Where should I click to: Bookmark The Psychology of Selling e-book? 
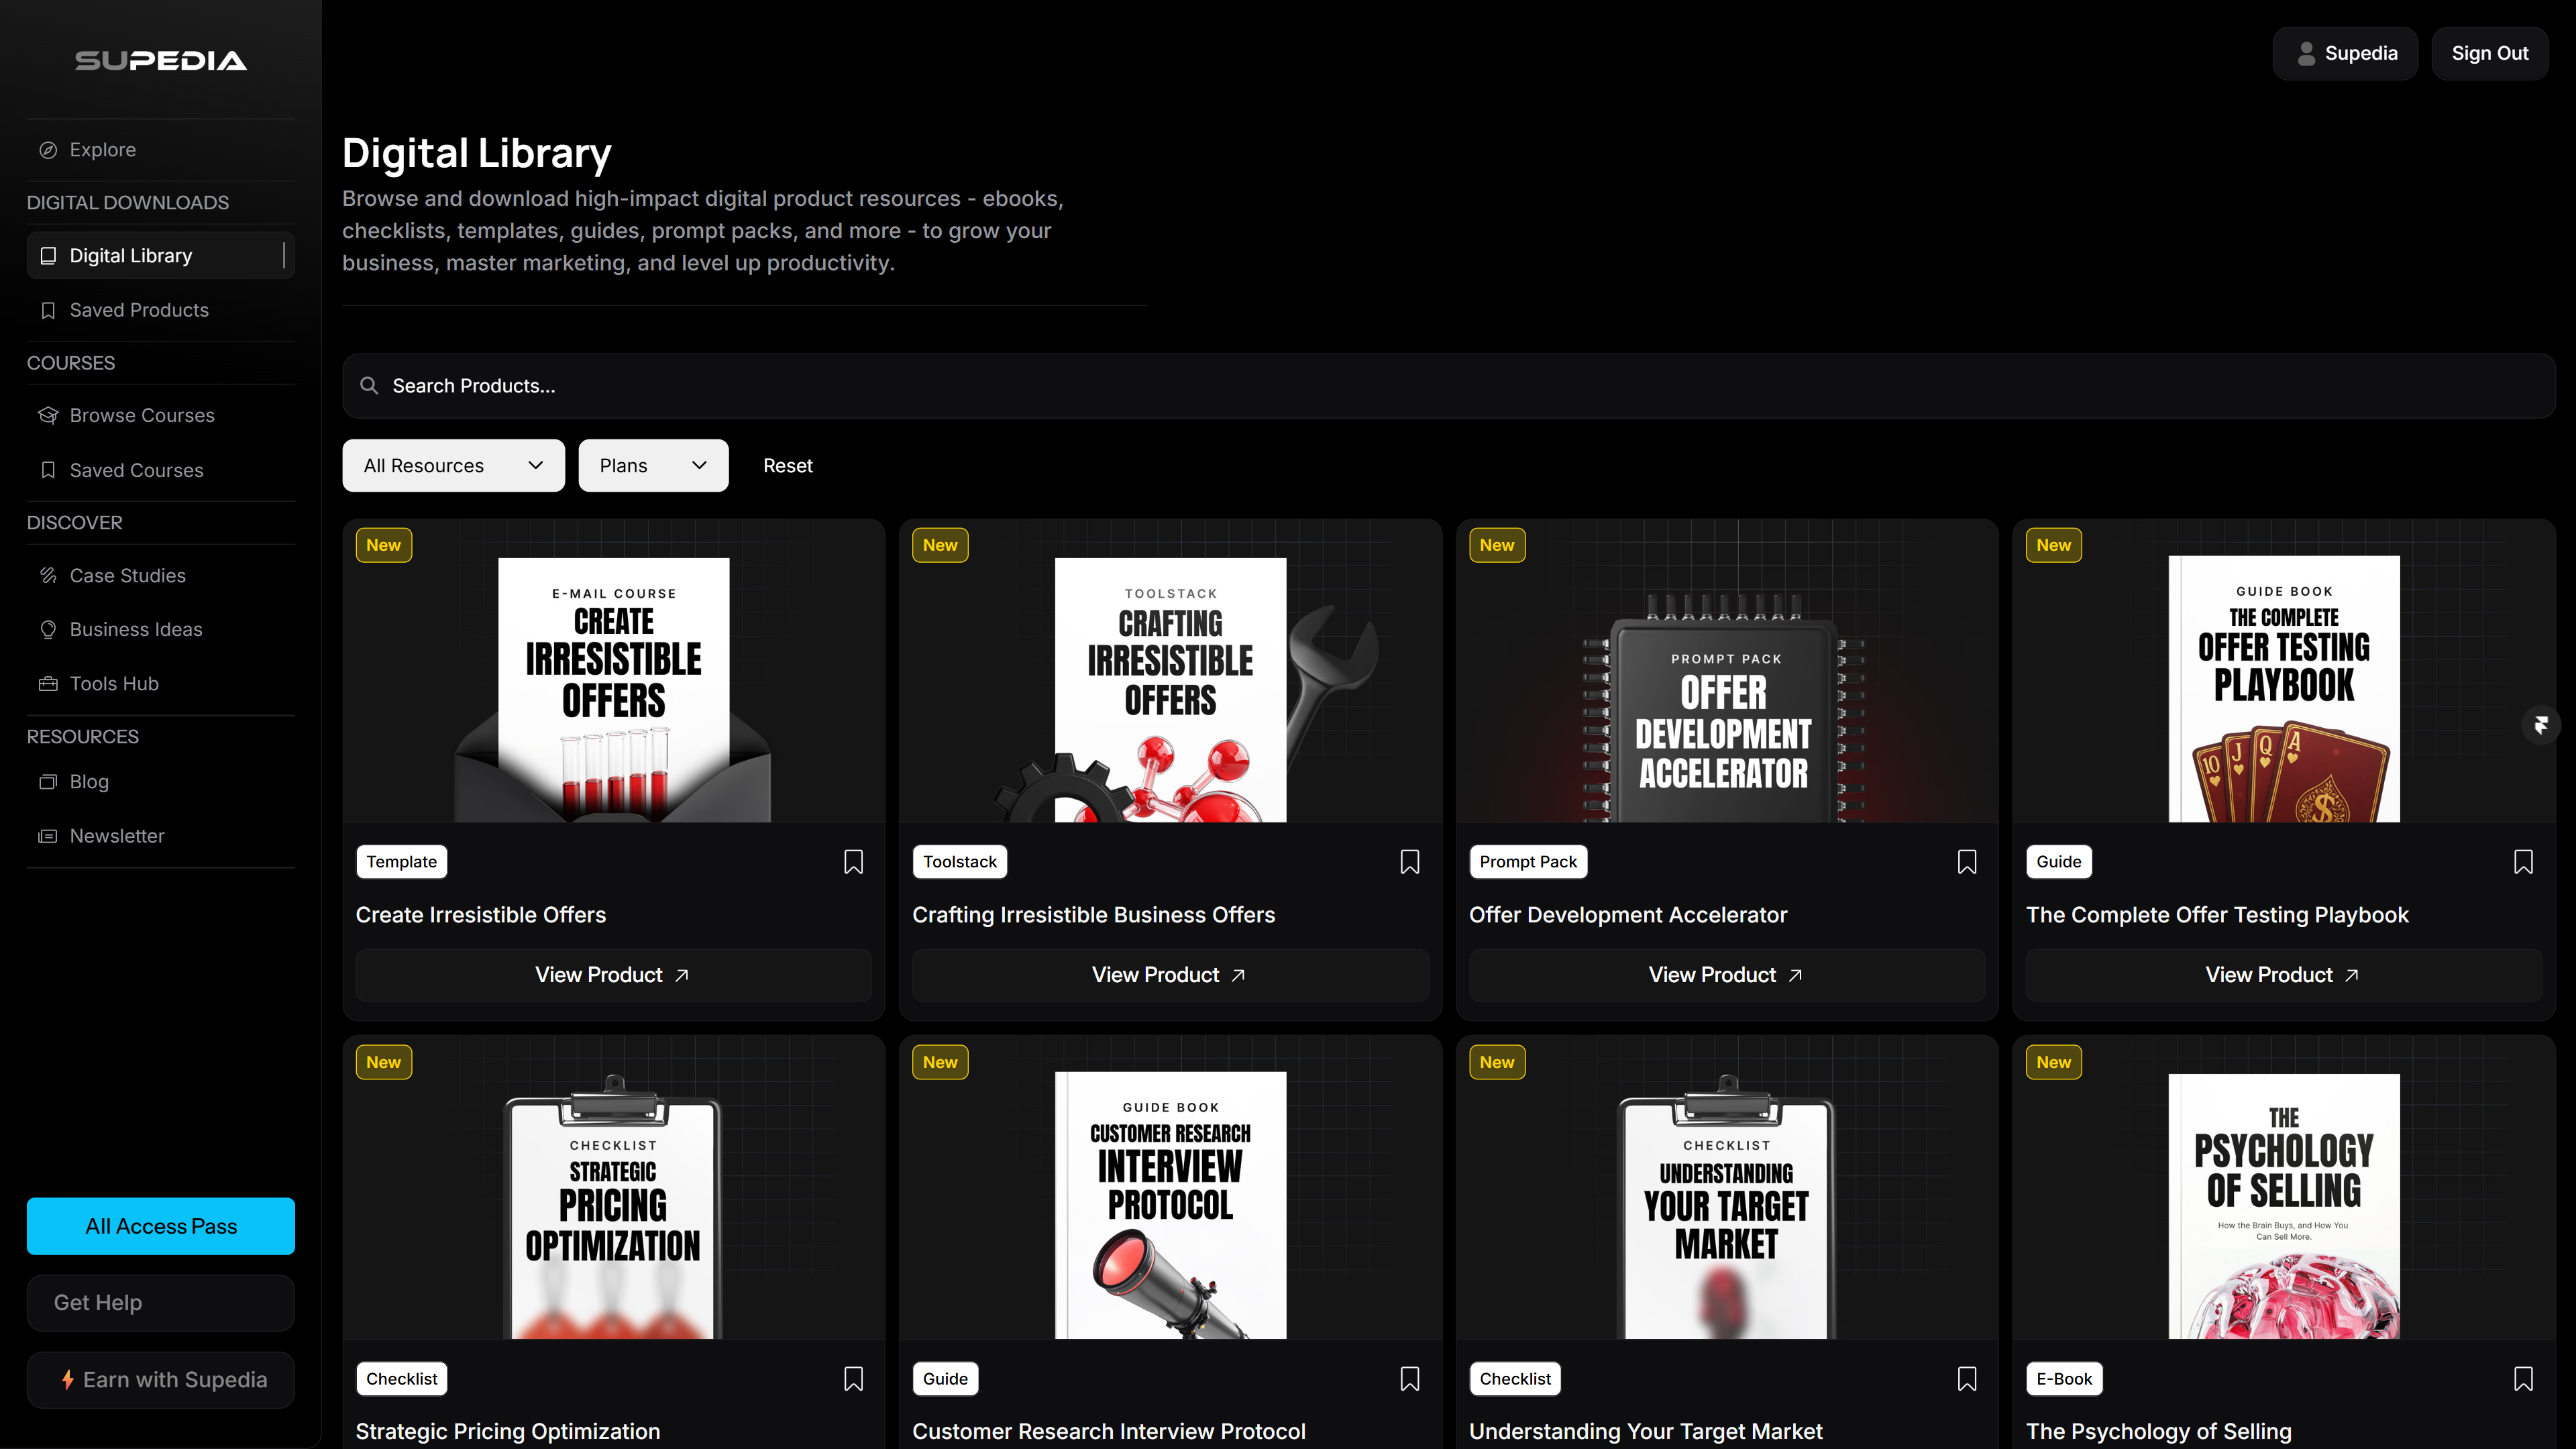pyautogui.click(x=2523, y=1379)
